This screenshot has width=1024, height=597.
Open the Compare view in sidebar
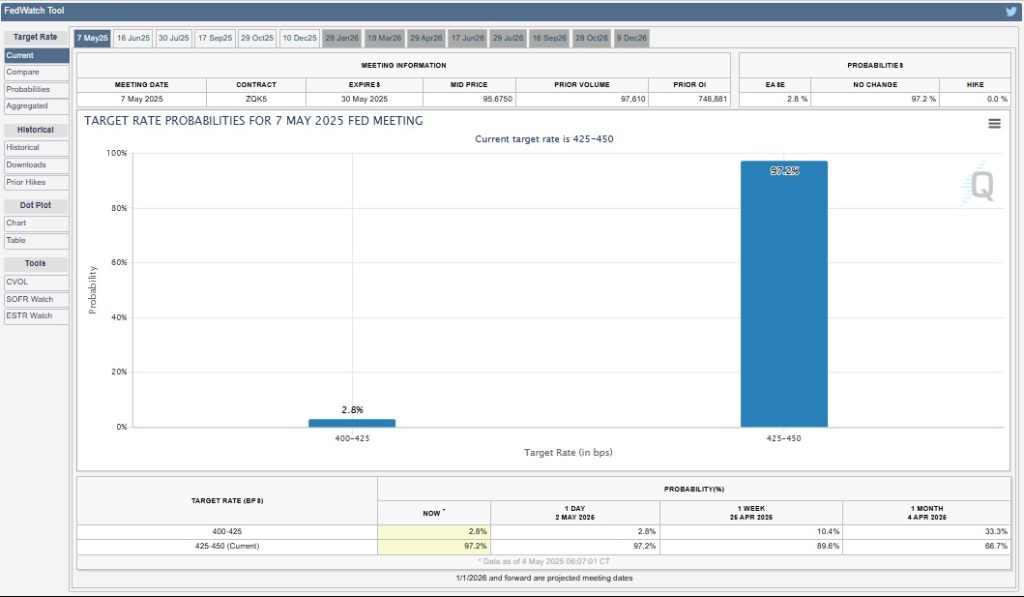pos(36,72)
